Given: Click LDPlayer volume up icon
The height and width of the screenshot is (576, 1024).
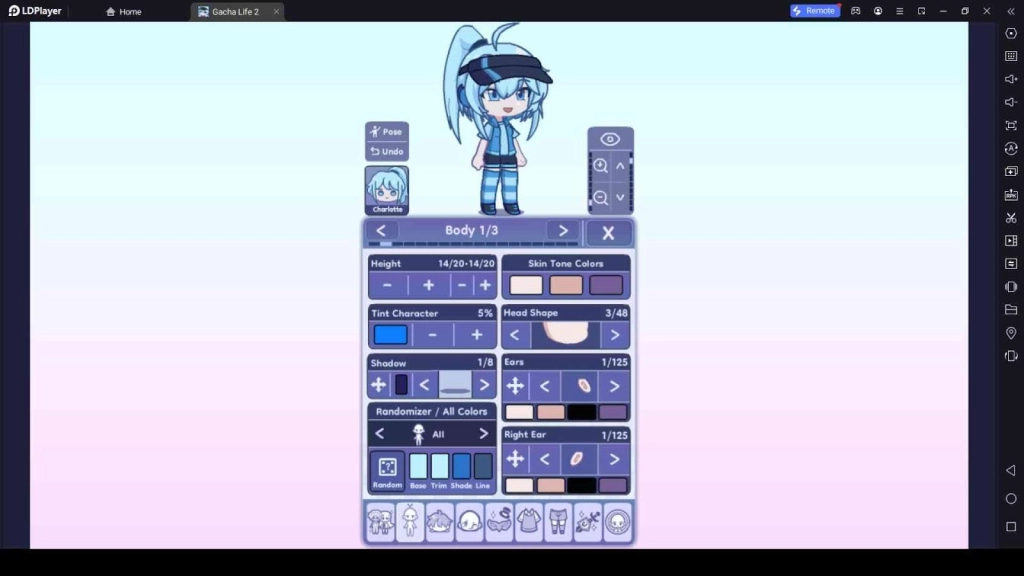Looking at the screenshot, I should point(1011,79).
